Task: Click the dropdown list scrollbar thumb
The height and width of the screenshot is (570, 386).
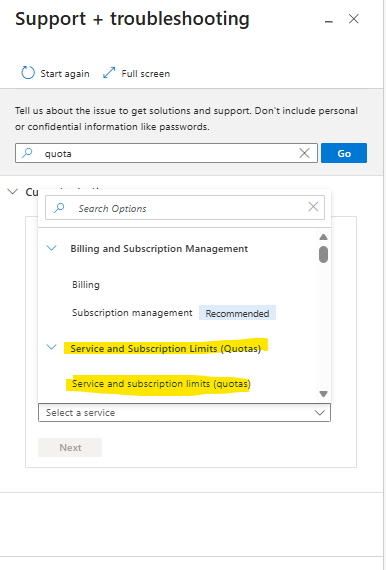Action: click(323, 254)
